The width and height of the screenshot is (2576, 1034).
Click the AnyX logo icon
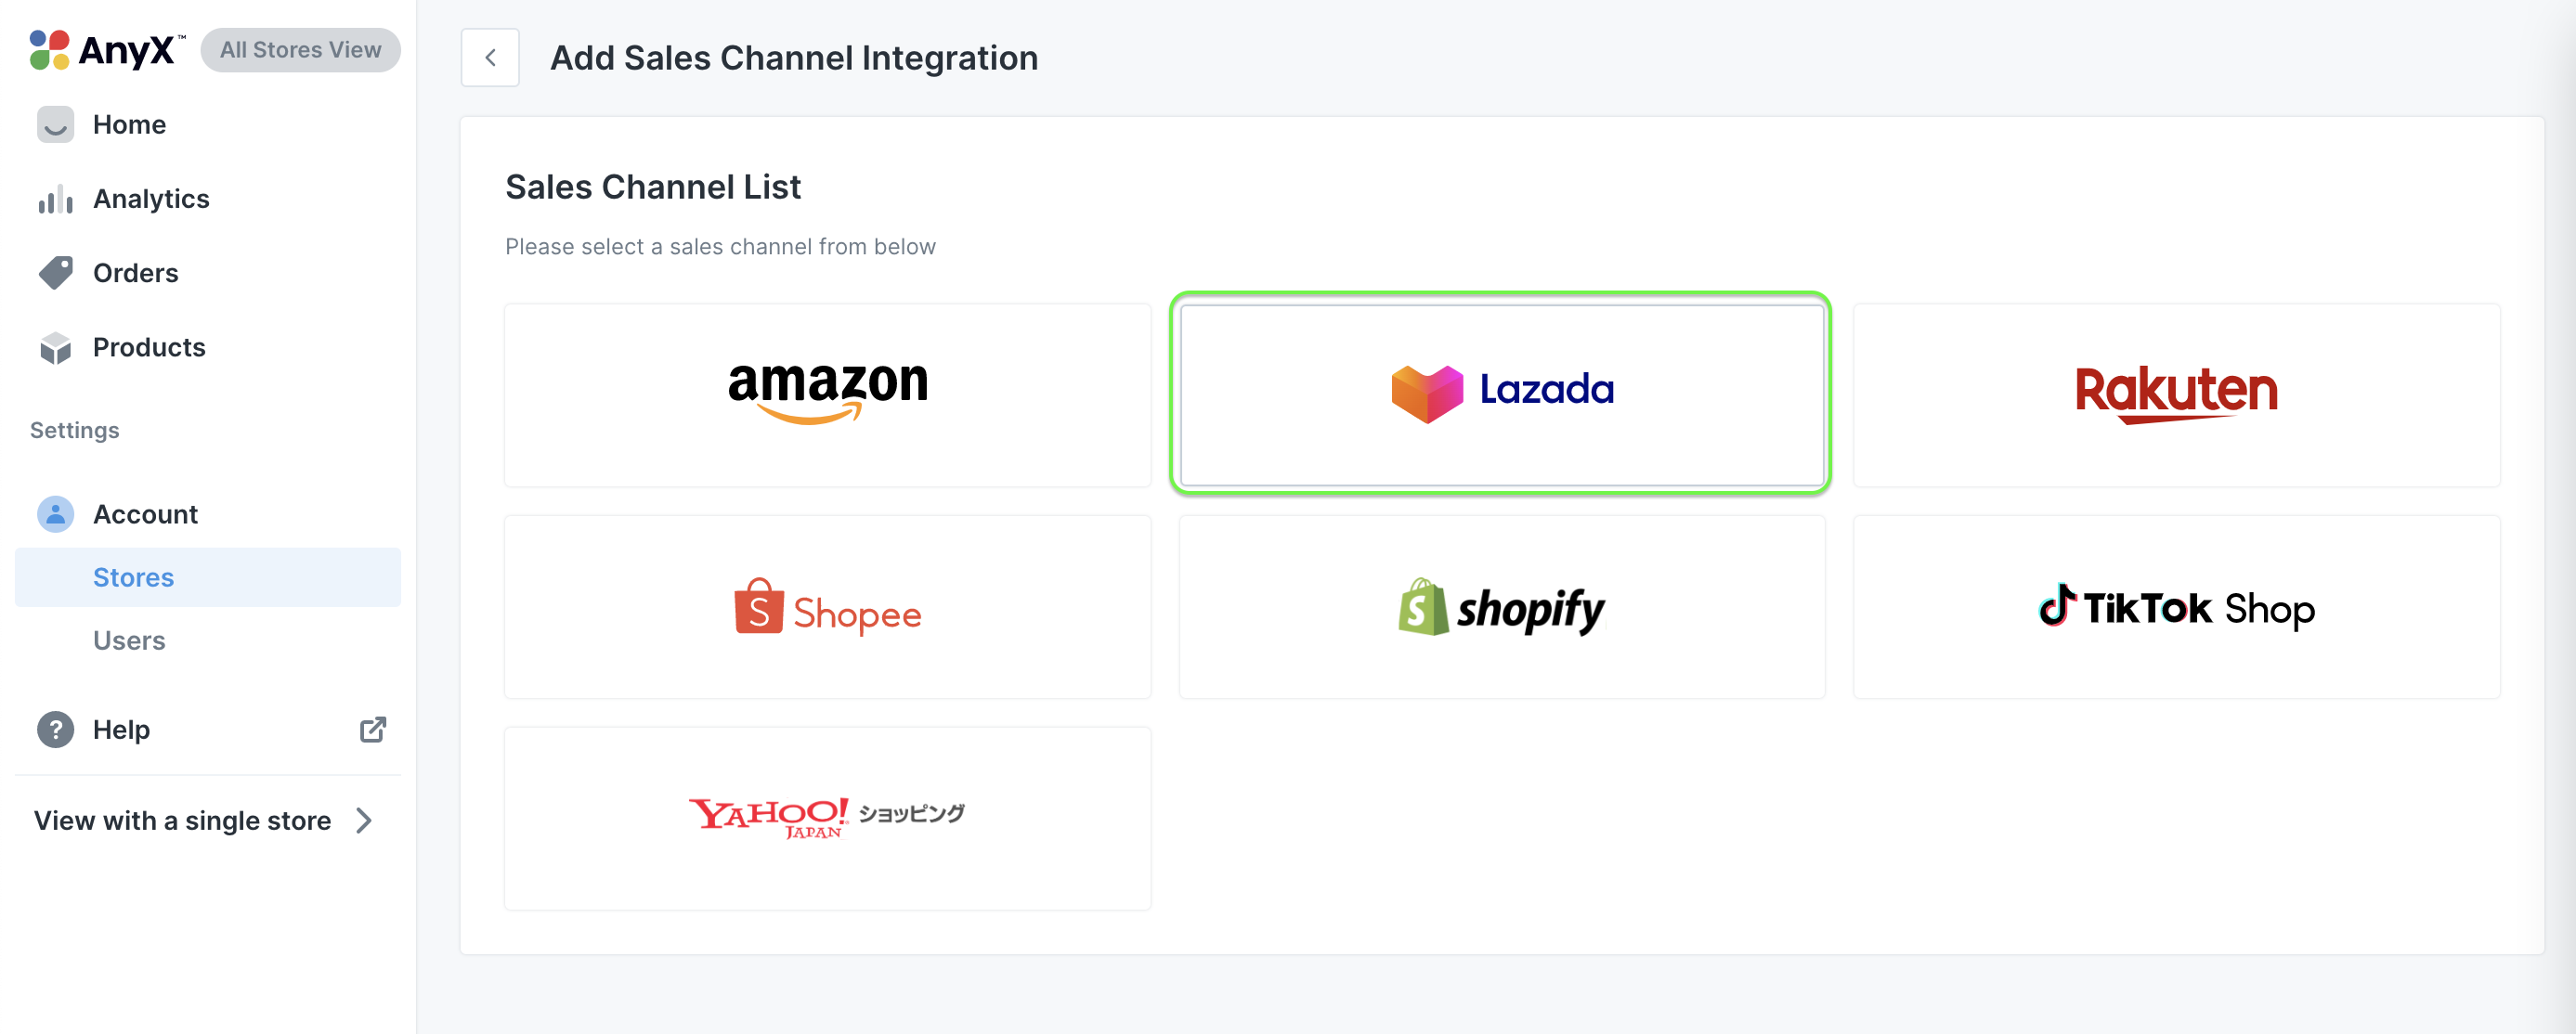pos(49,50)
